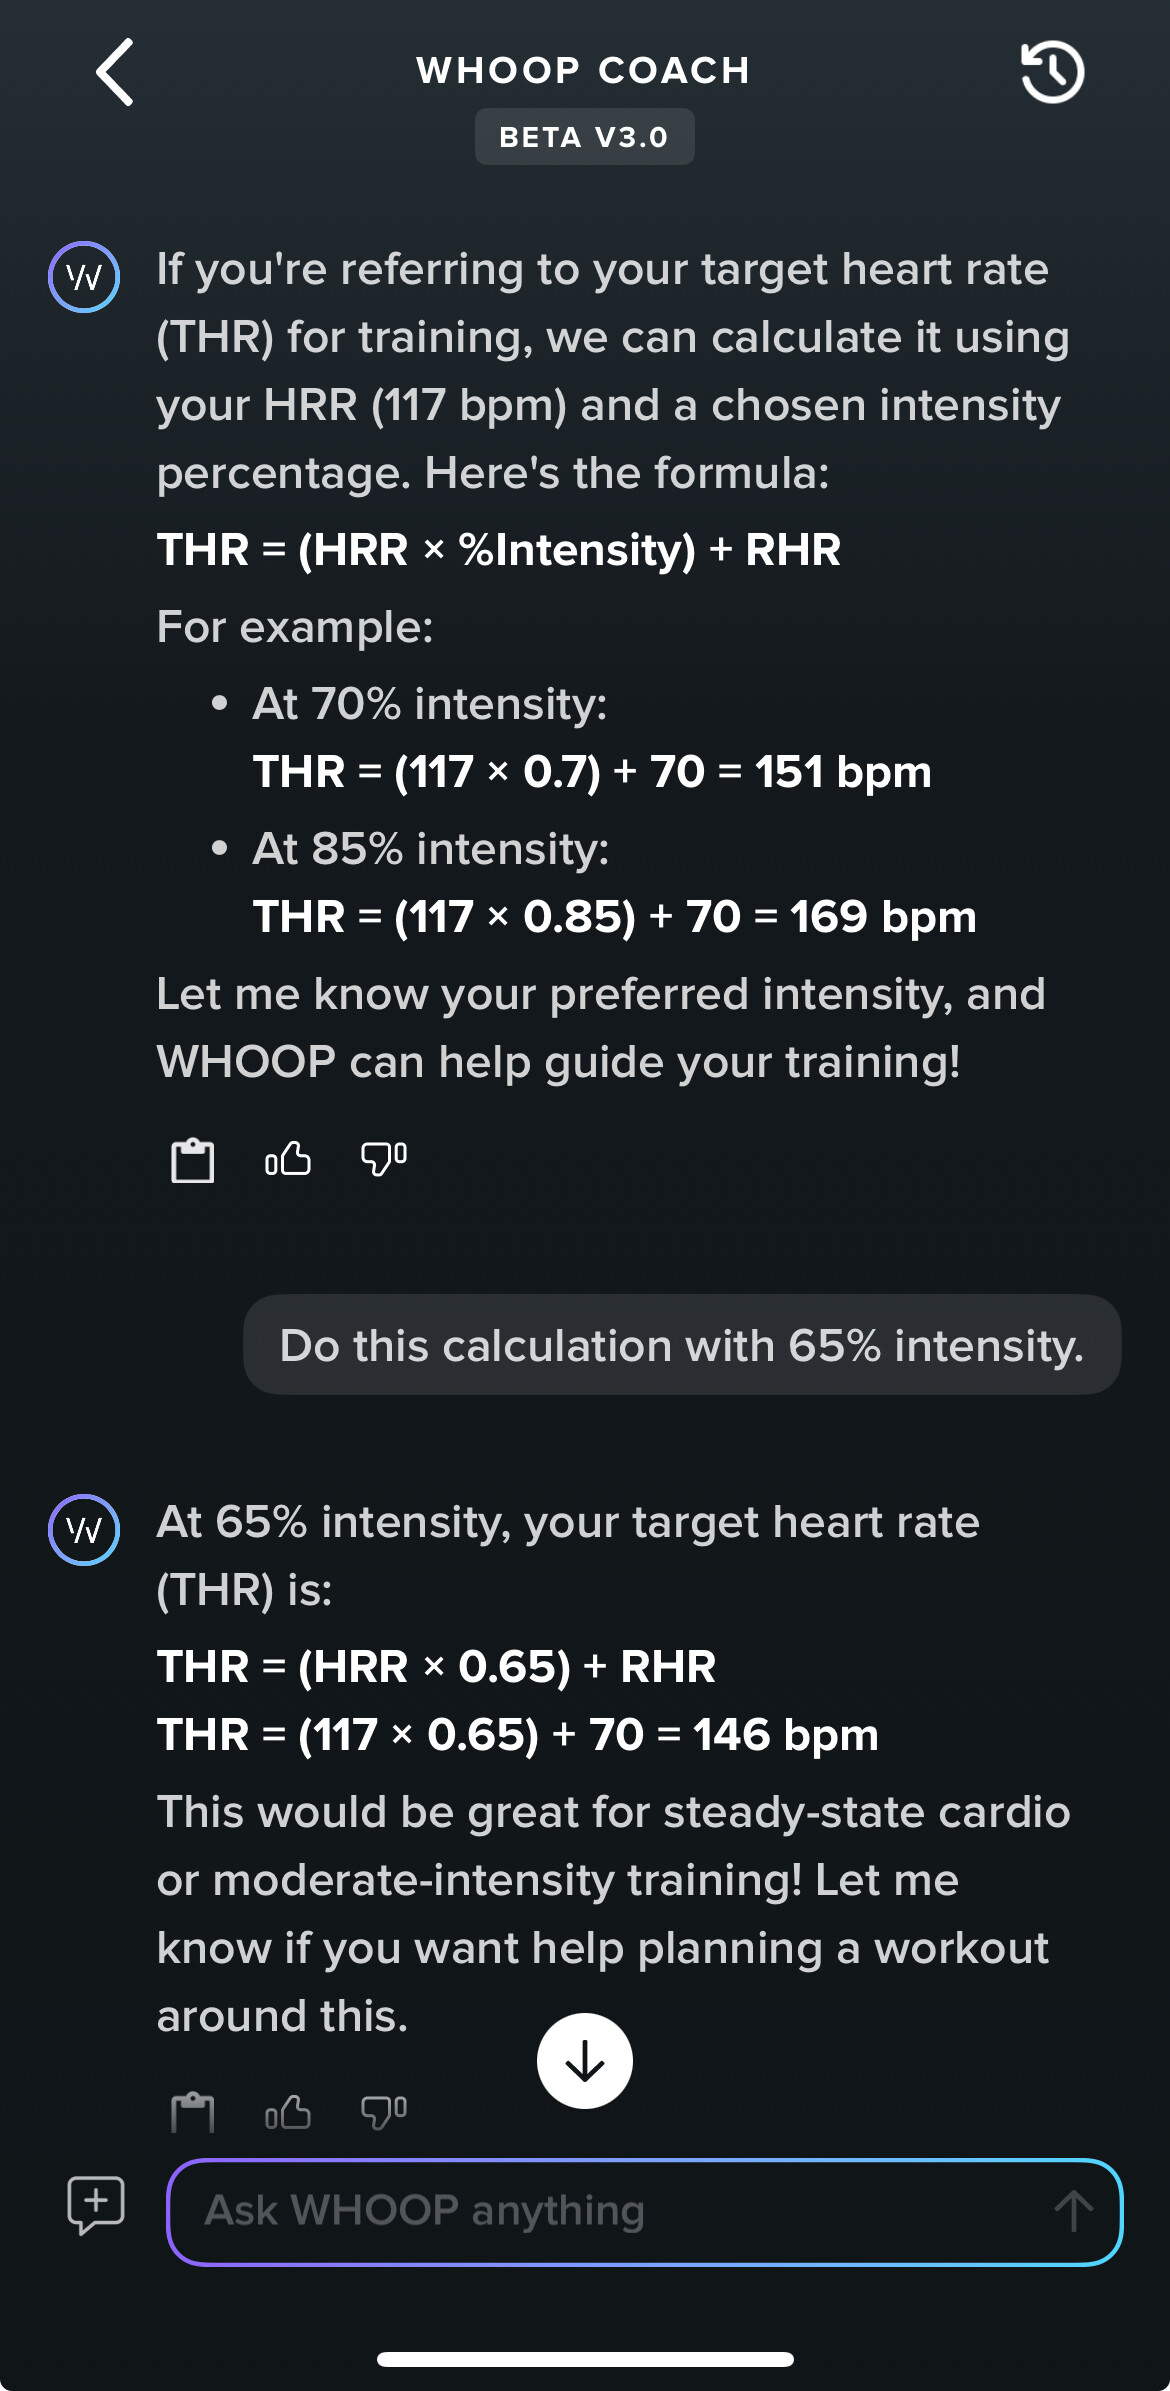Tap the "146 bpm" calculation line
1170x2391 pixels.
[x=518, y=1735]
